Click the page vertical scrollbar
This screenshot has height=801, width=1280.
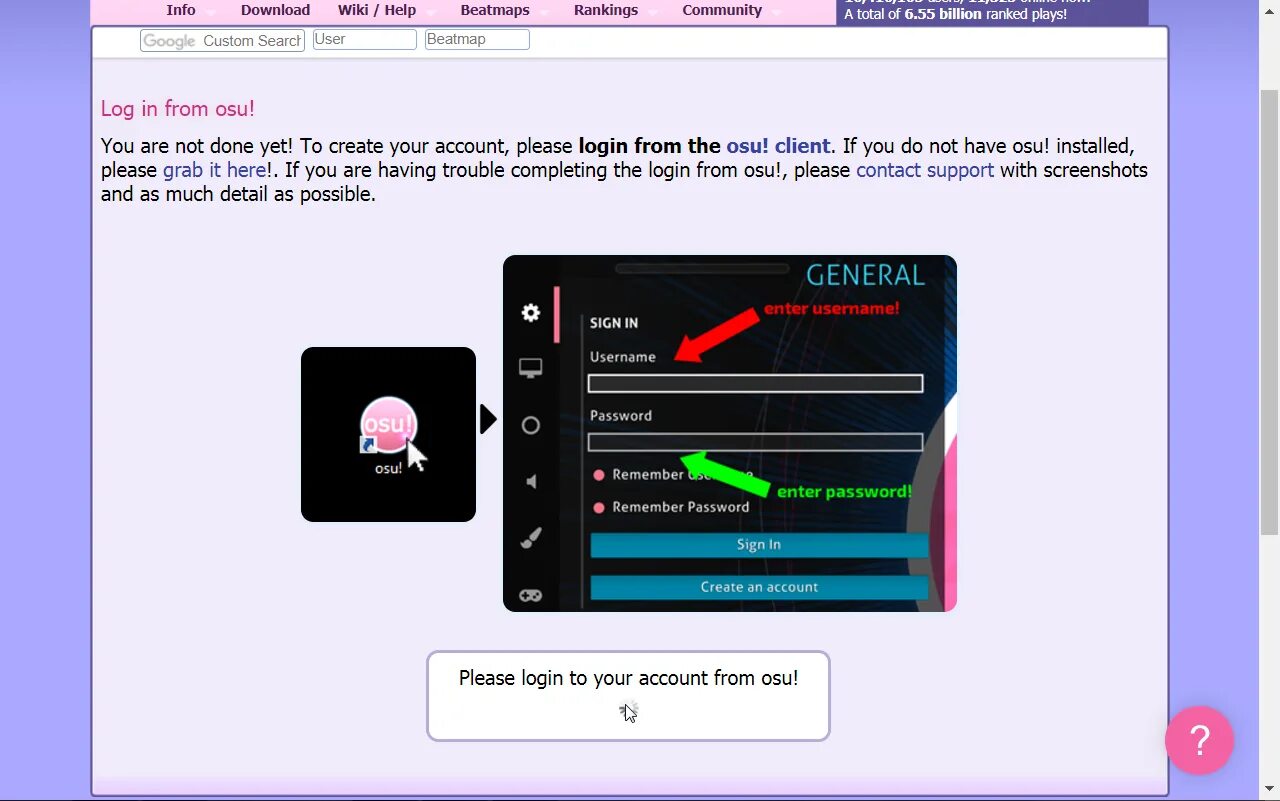point(1269,310)
